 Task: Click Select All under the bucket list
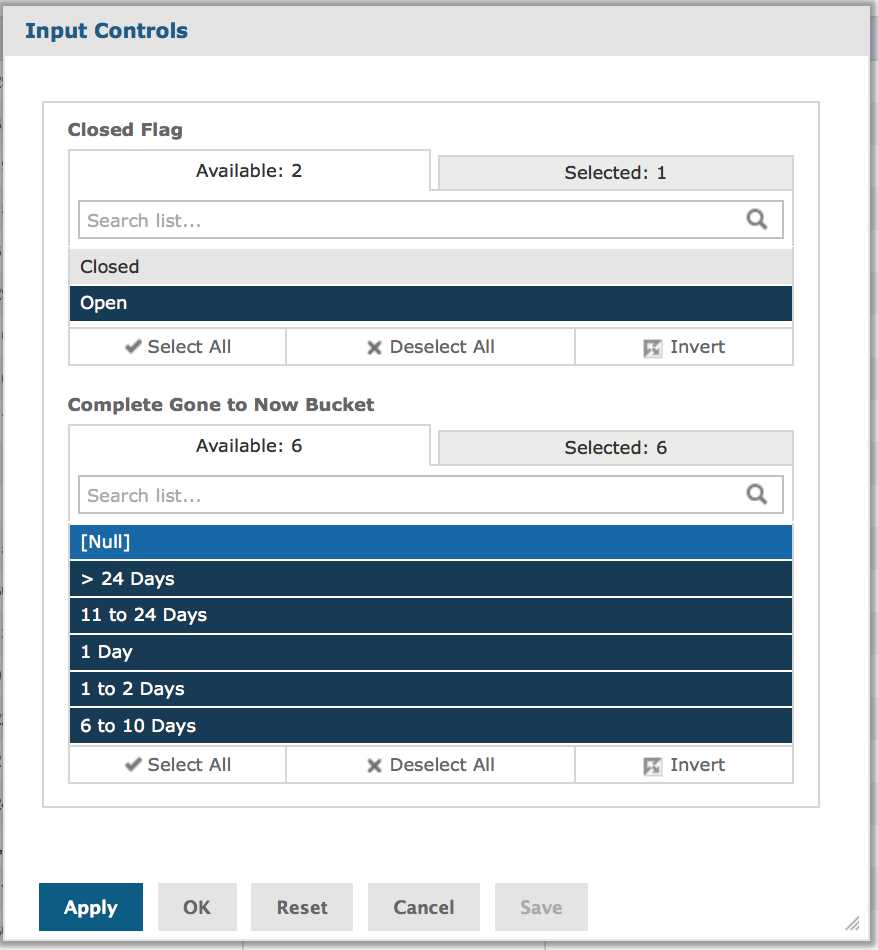pyautogui.click(x=178, y=765)
